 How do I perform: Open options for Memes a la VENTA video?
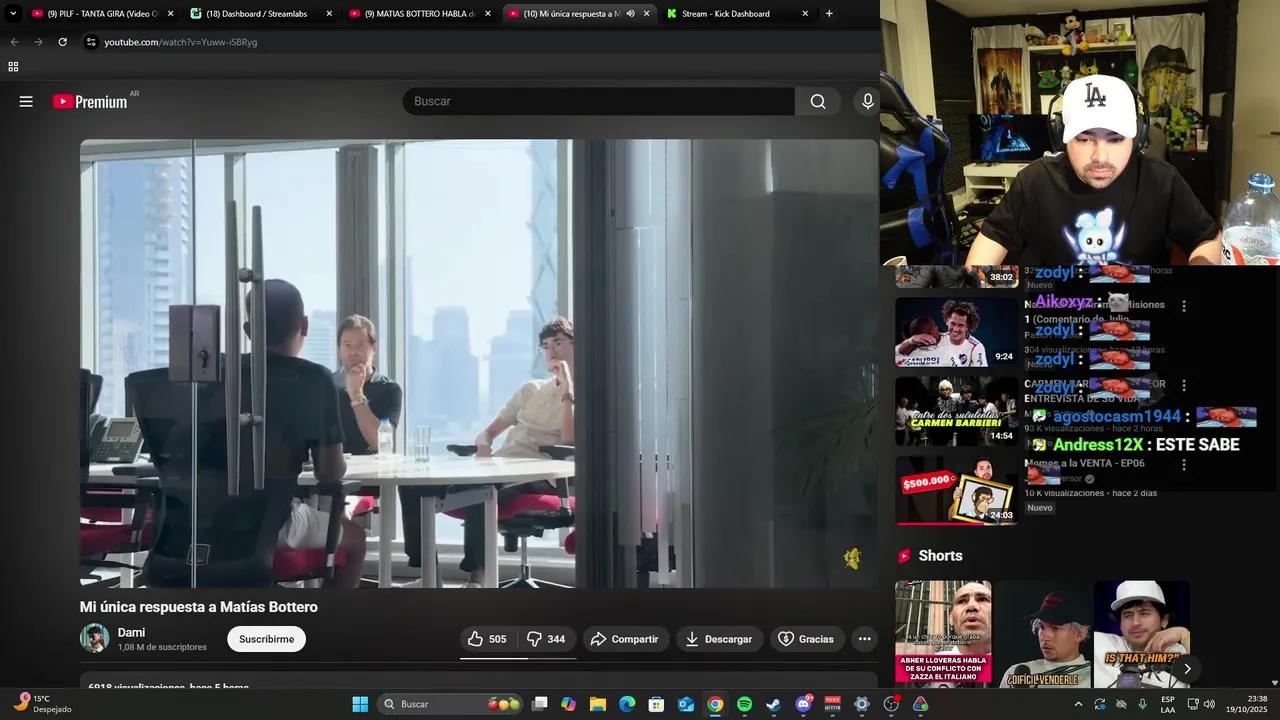1184,465
